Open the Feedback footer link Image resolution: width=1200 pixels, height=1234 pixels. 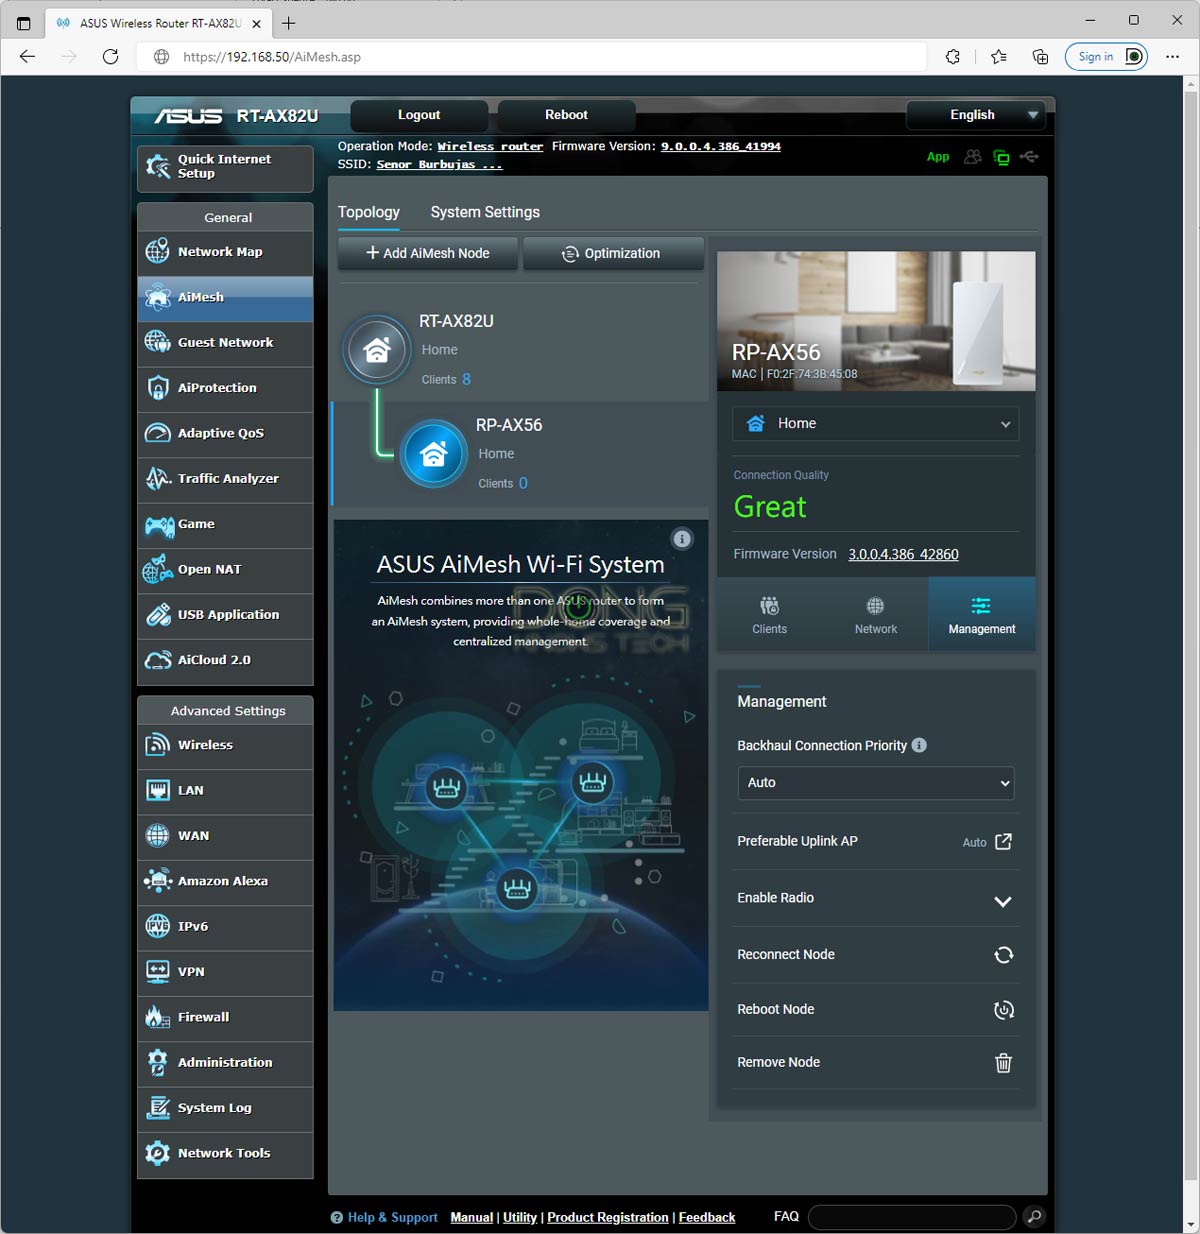pos(707,1218)
